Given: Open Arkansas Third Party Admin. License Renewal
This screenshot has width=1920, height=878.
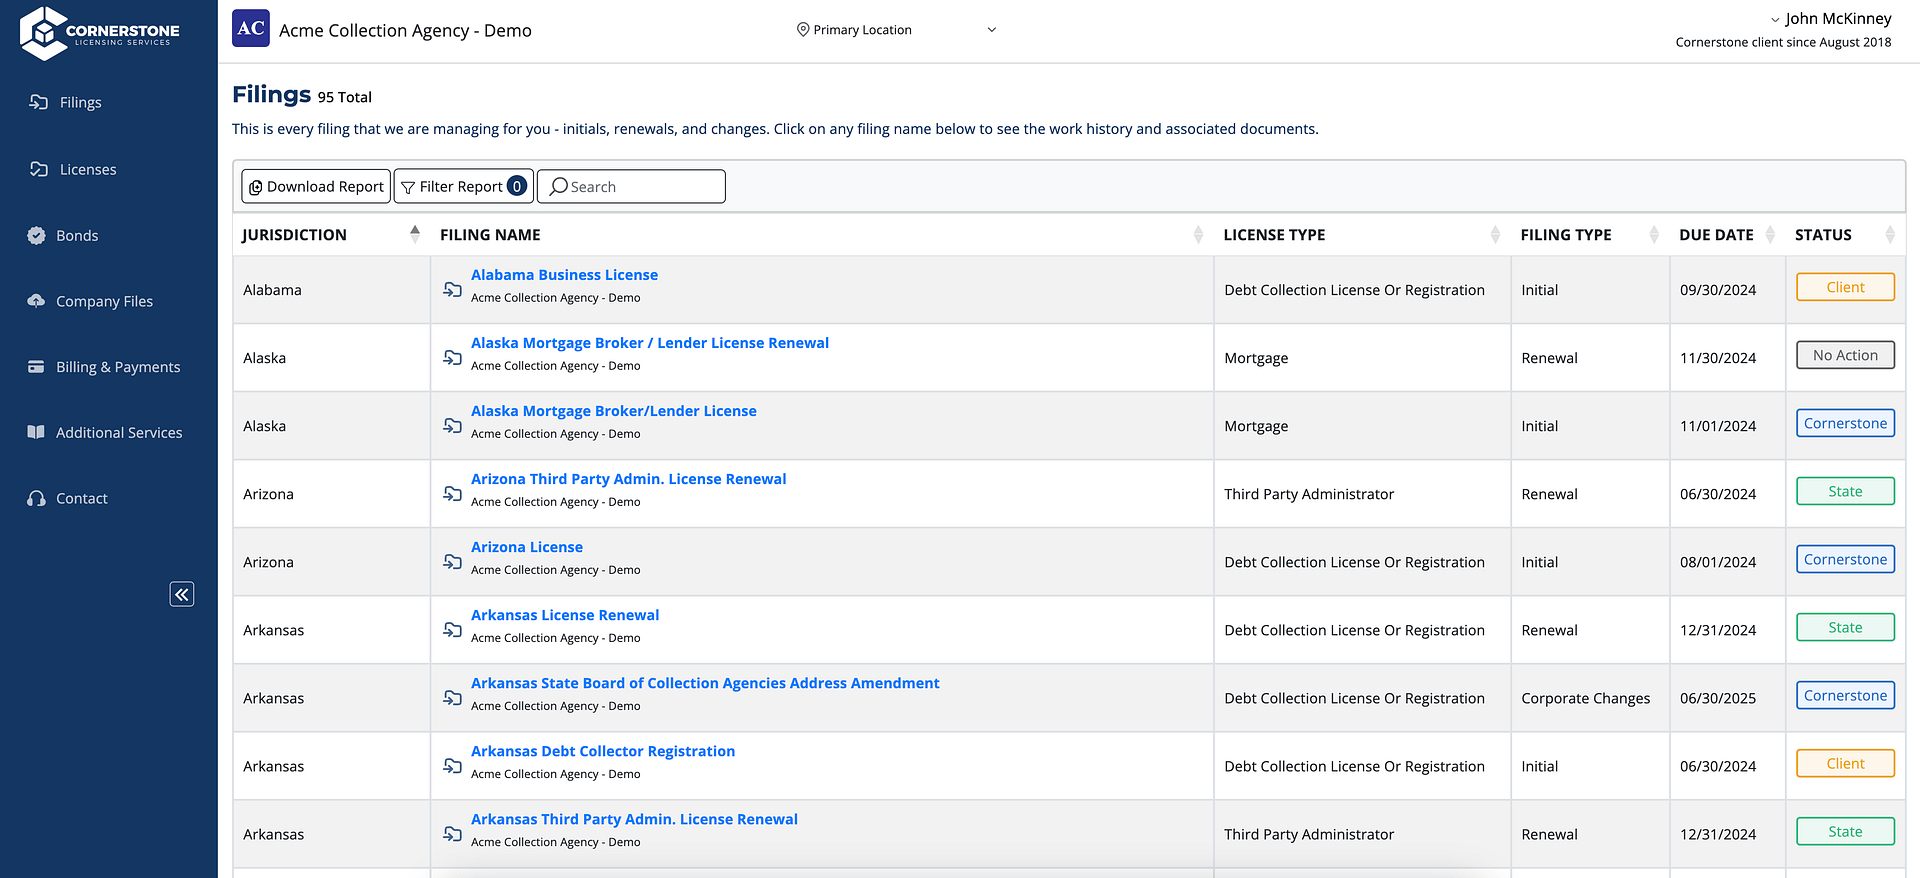Looking at the screenshot, I should point(634,819).
